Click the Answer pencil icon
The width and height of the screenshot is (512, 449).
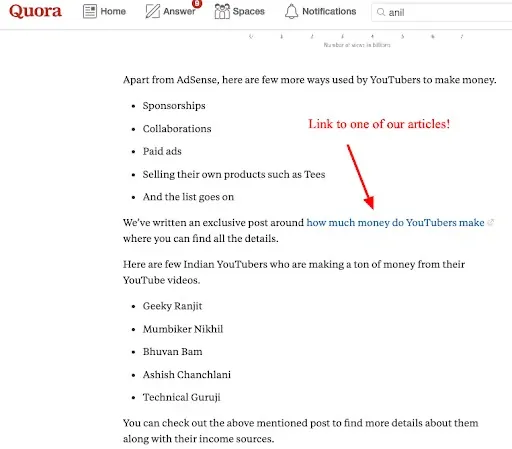pos(152,11)
